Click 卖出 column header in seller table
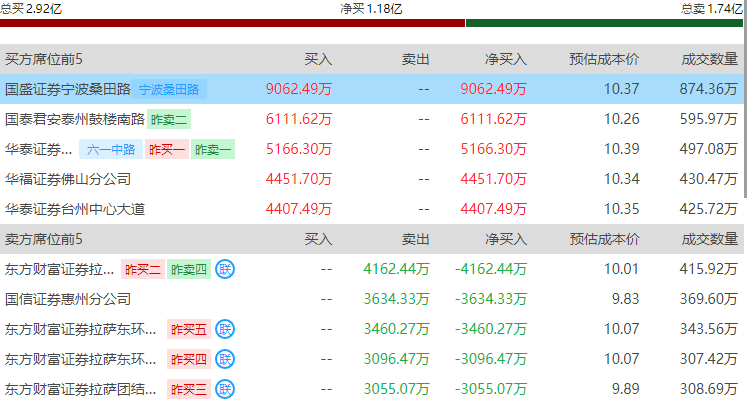The image size is (747, 405). pos(415,239)
